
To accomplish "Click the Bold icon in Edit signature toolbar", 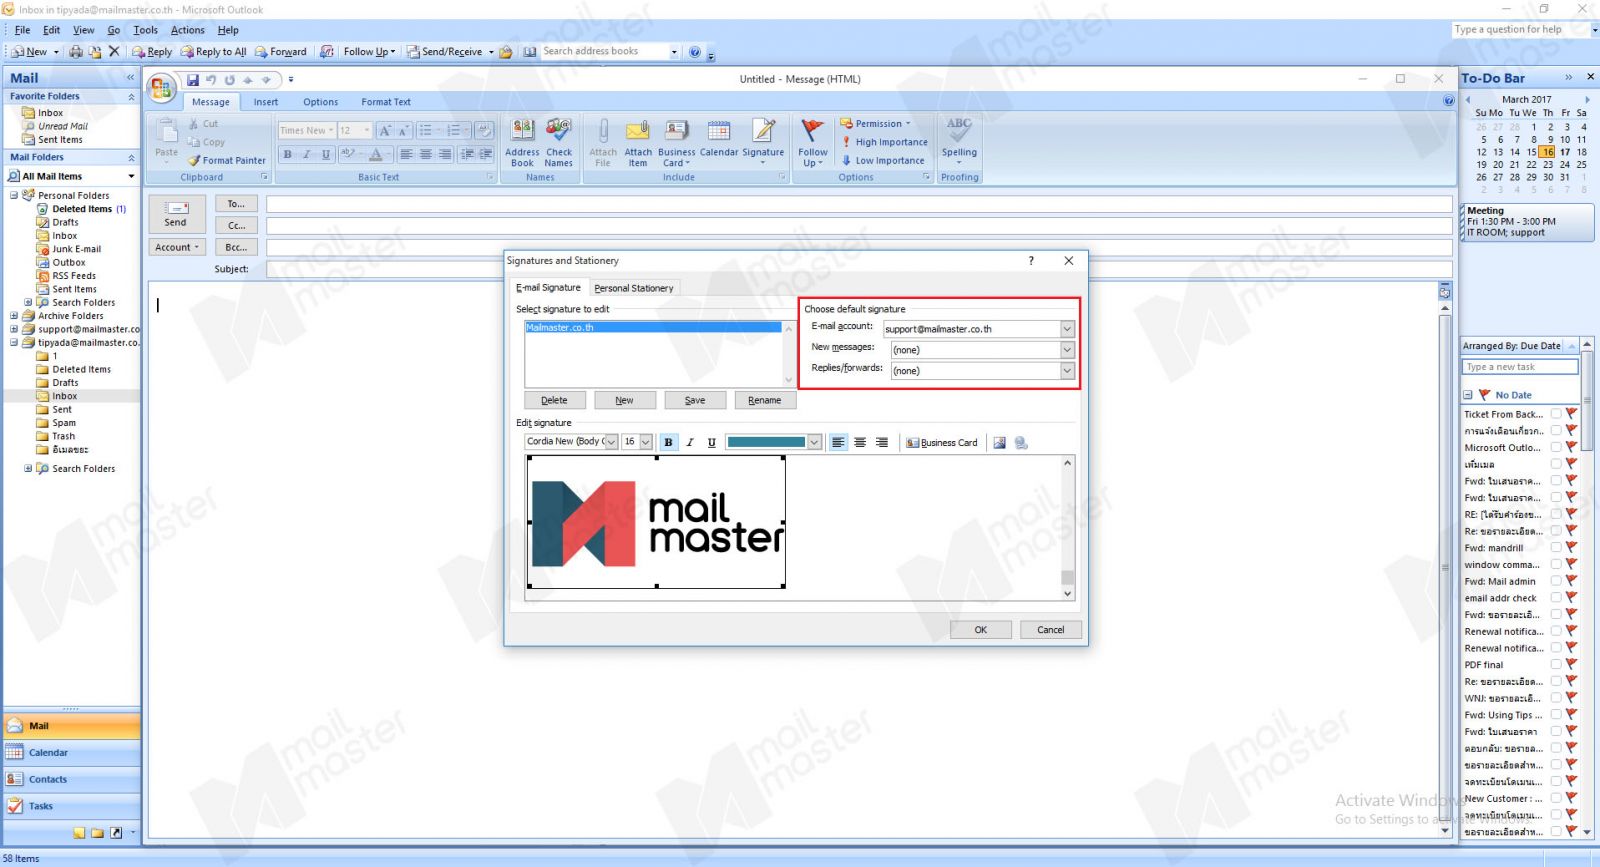I will tap(668, 442).
